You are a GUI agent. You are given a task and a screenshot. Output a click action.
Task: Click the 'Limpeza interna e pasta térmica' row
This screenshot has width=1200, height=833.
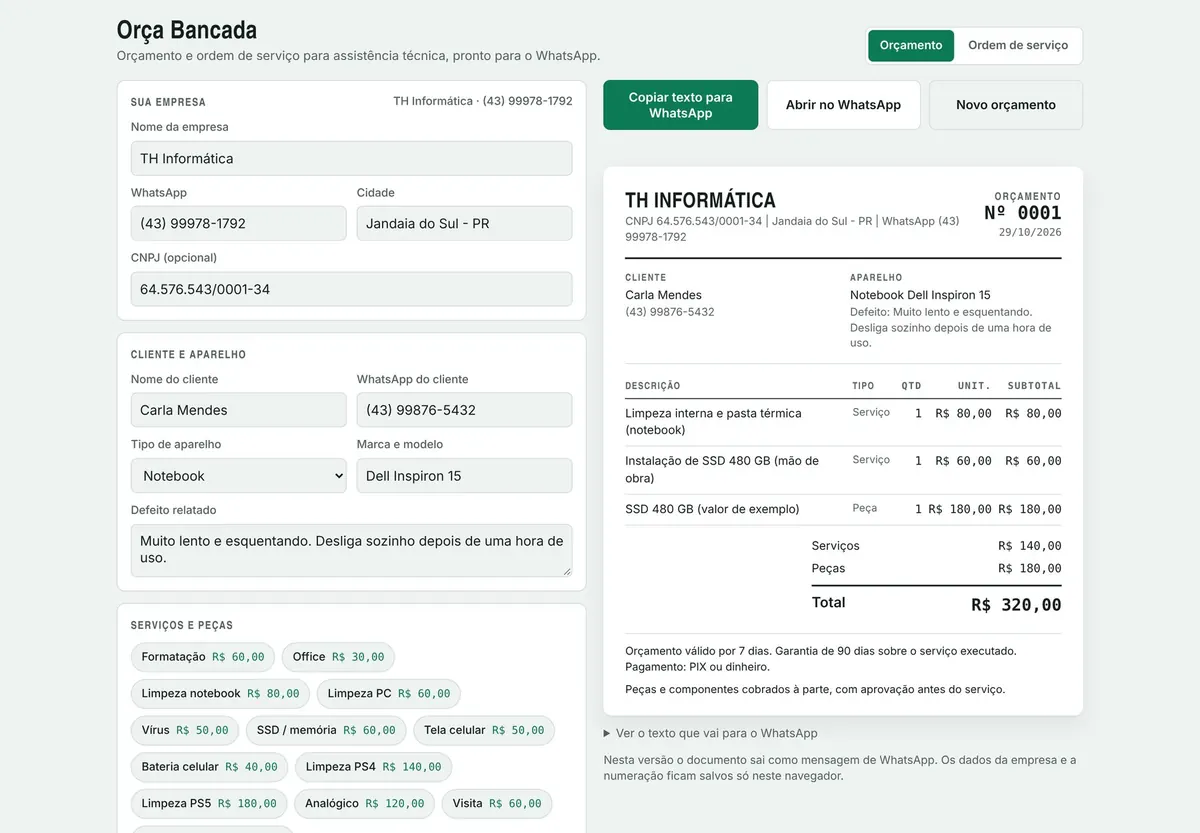pyautogui.click(x=843, y=421)
